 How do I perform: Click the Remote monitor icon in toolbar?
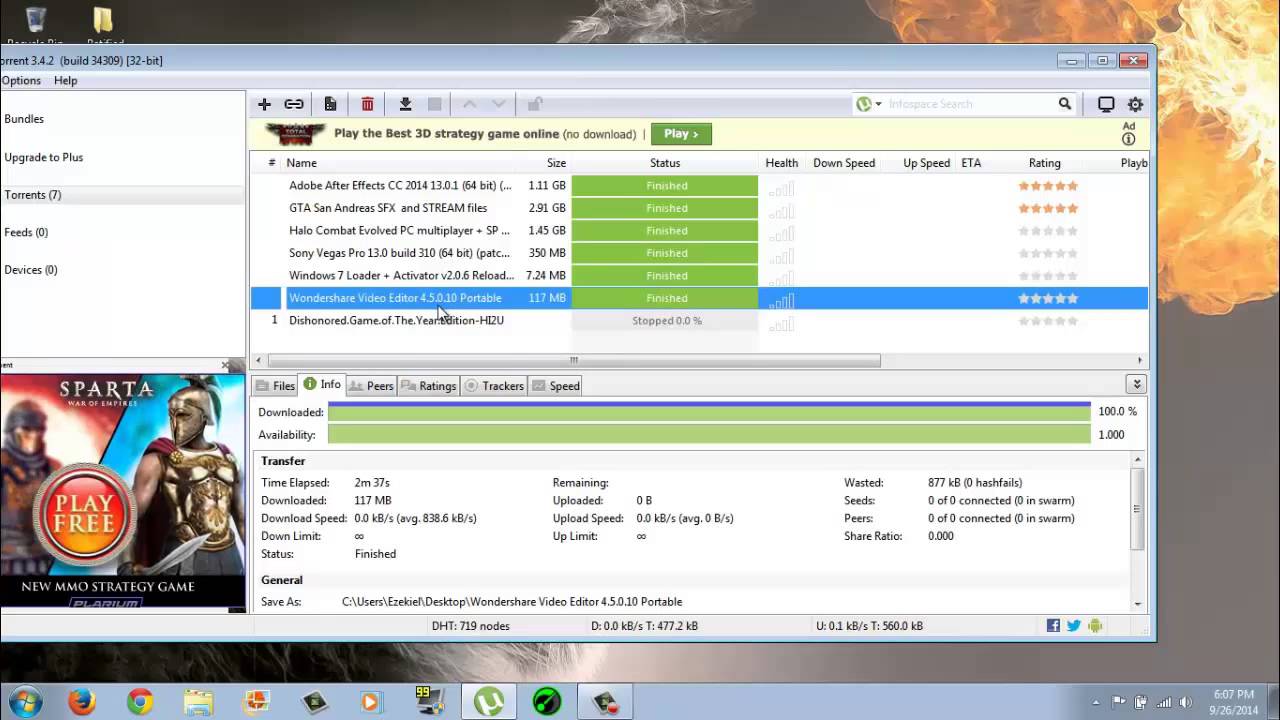point(1106,104)
